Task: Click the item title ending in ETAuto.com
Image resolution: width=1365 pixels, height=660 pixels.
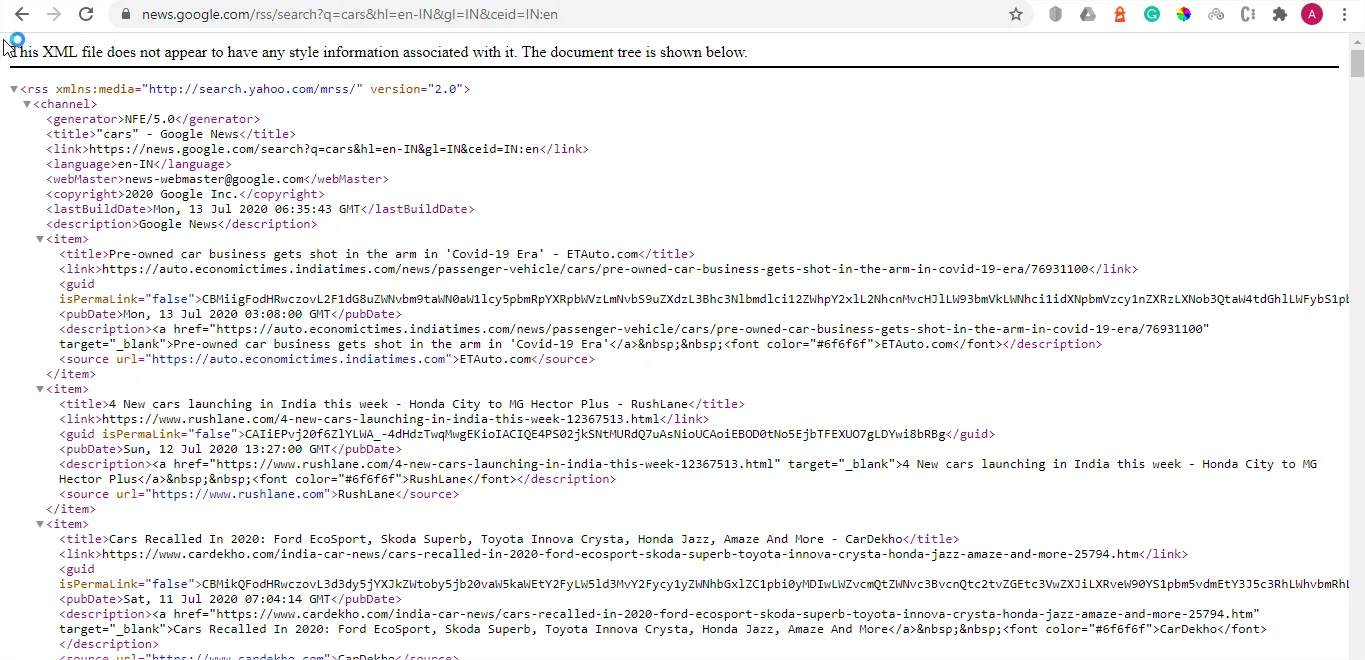Action: (377, 254)
